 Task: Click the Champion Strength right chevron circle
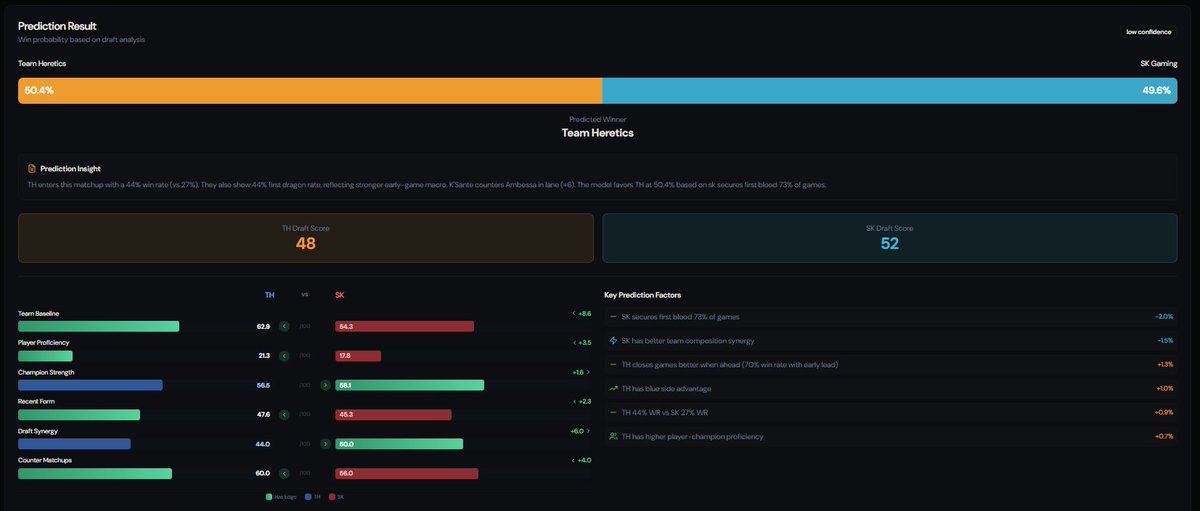pos(325,385)
